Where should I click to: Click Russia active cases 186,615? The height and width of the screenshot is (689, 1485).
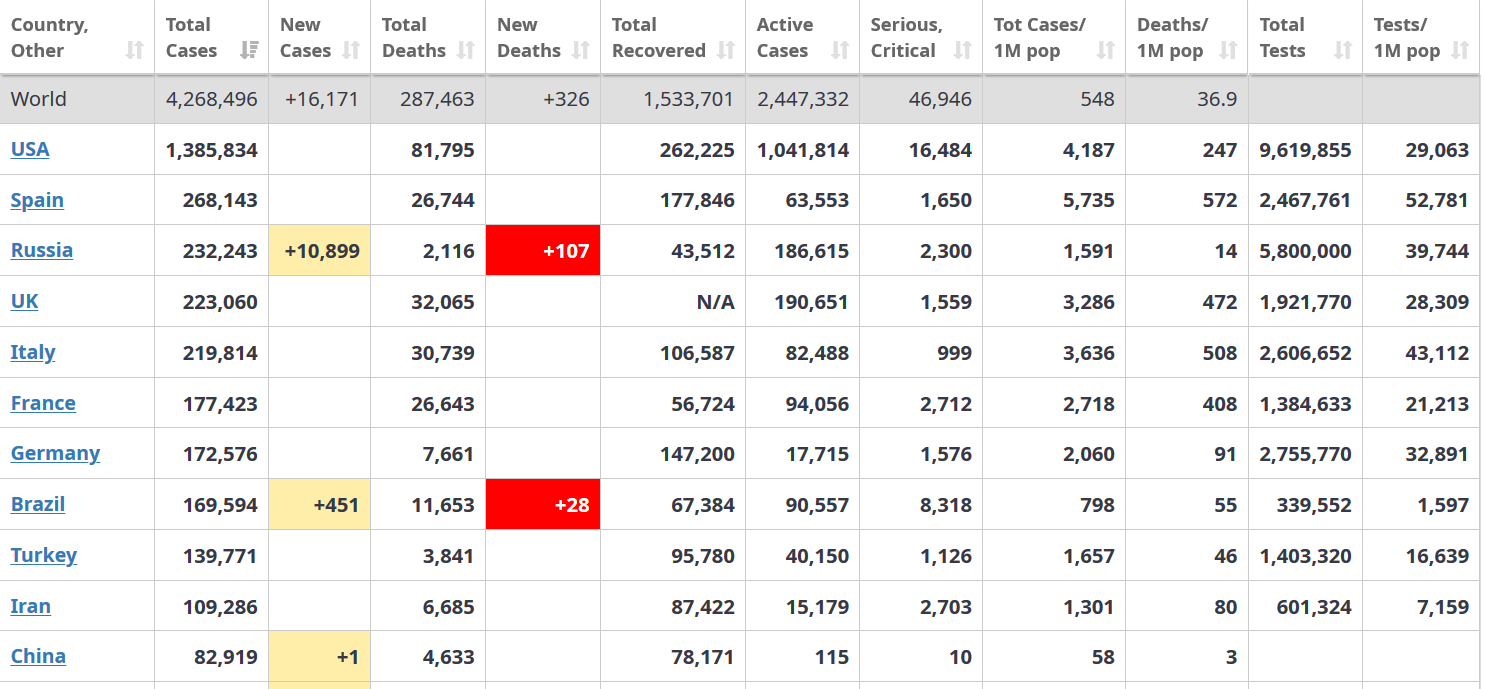[811, 251]
